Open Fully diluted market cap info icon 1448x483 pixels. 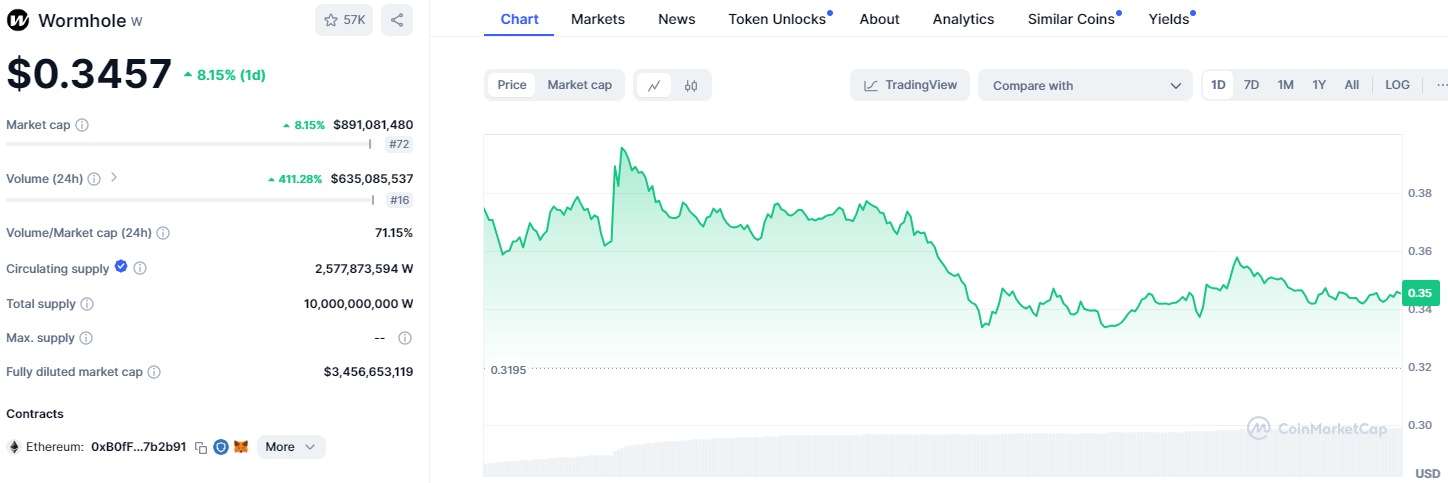click(x=154, y=372)
